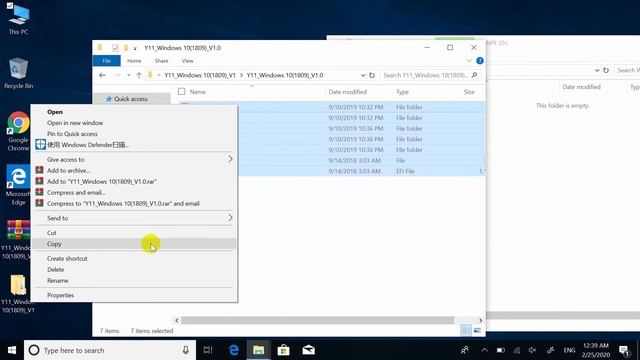Open address dropdown in background window
This screenshot has width=640, height=360.
pos(597,70)
